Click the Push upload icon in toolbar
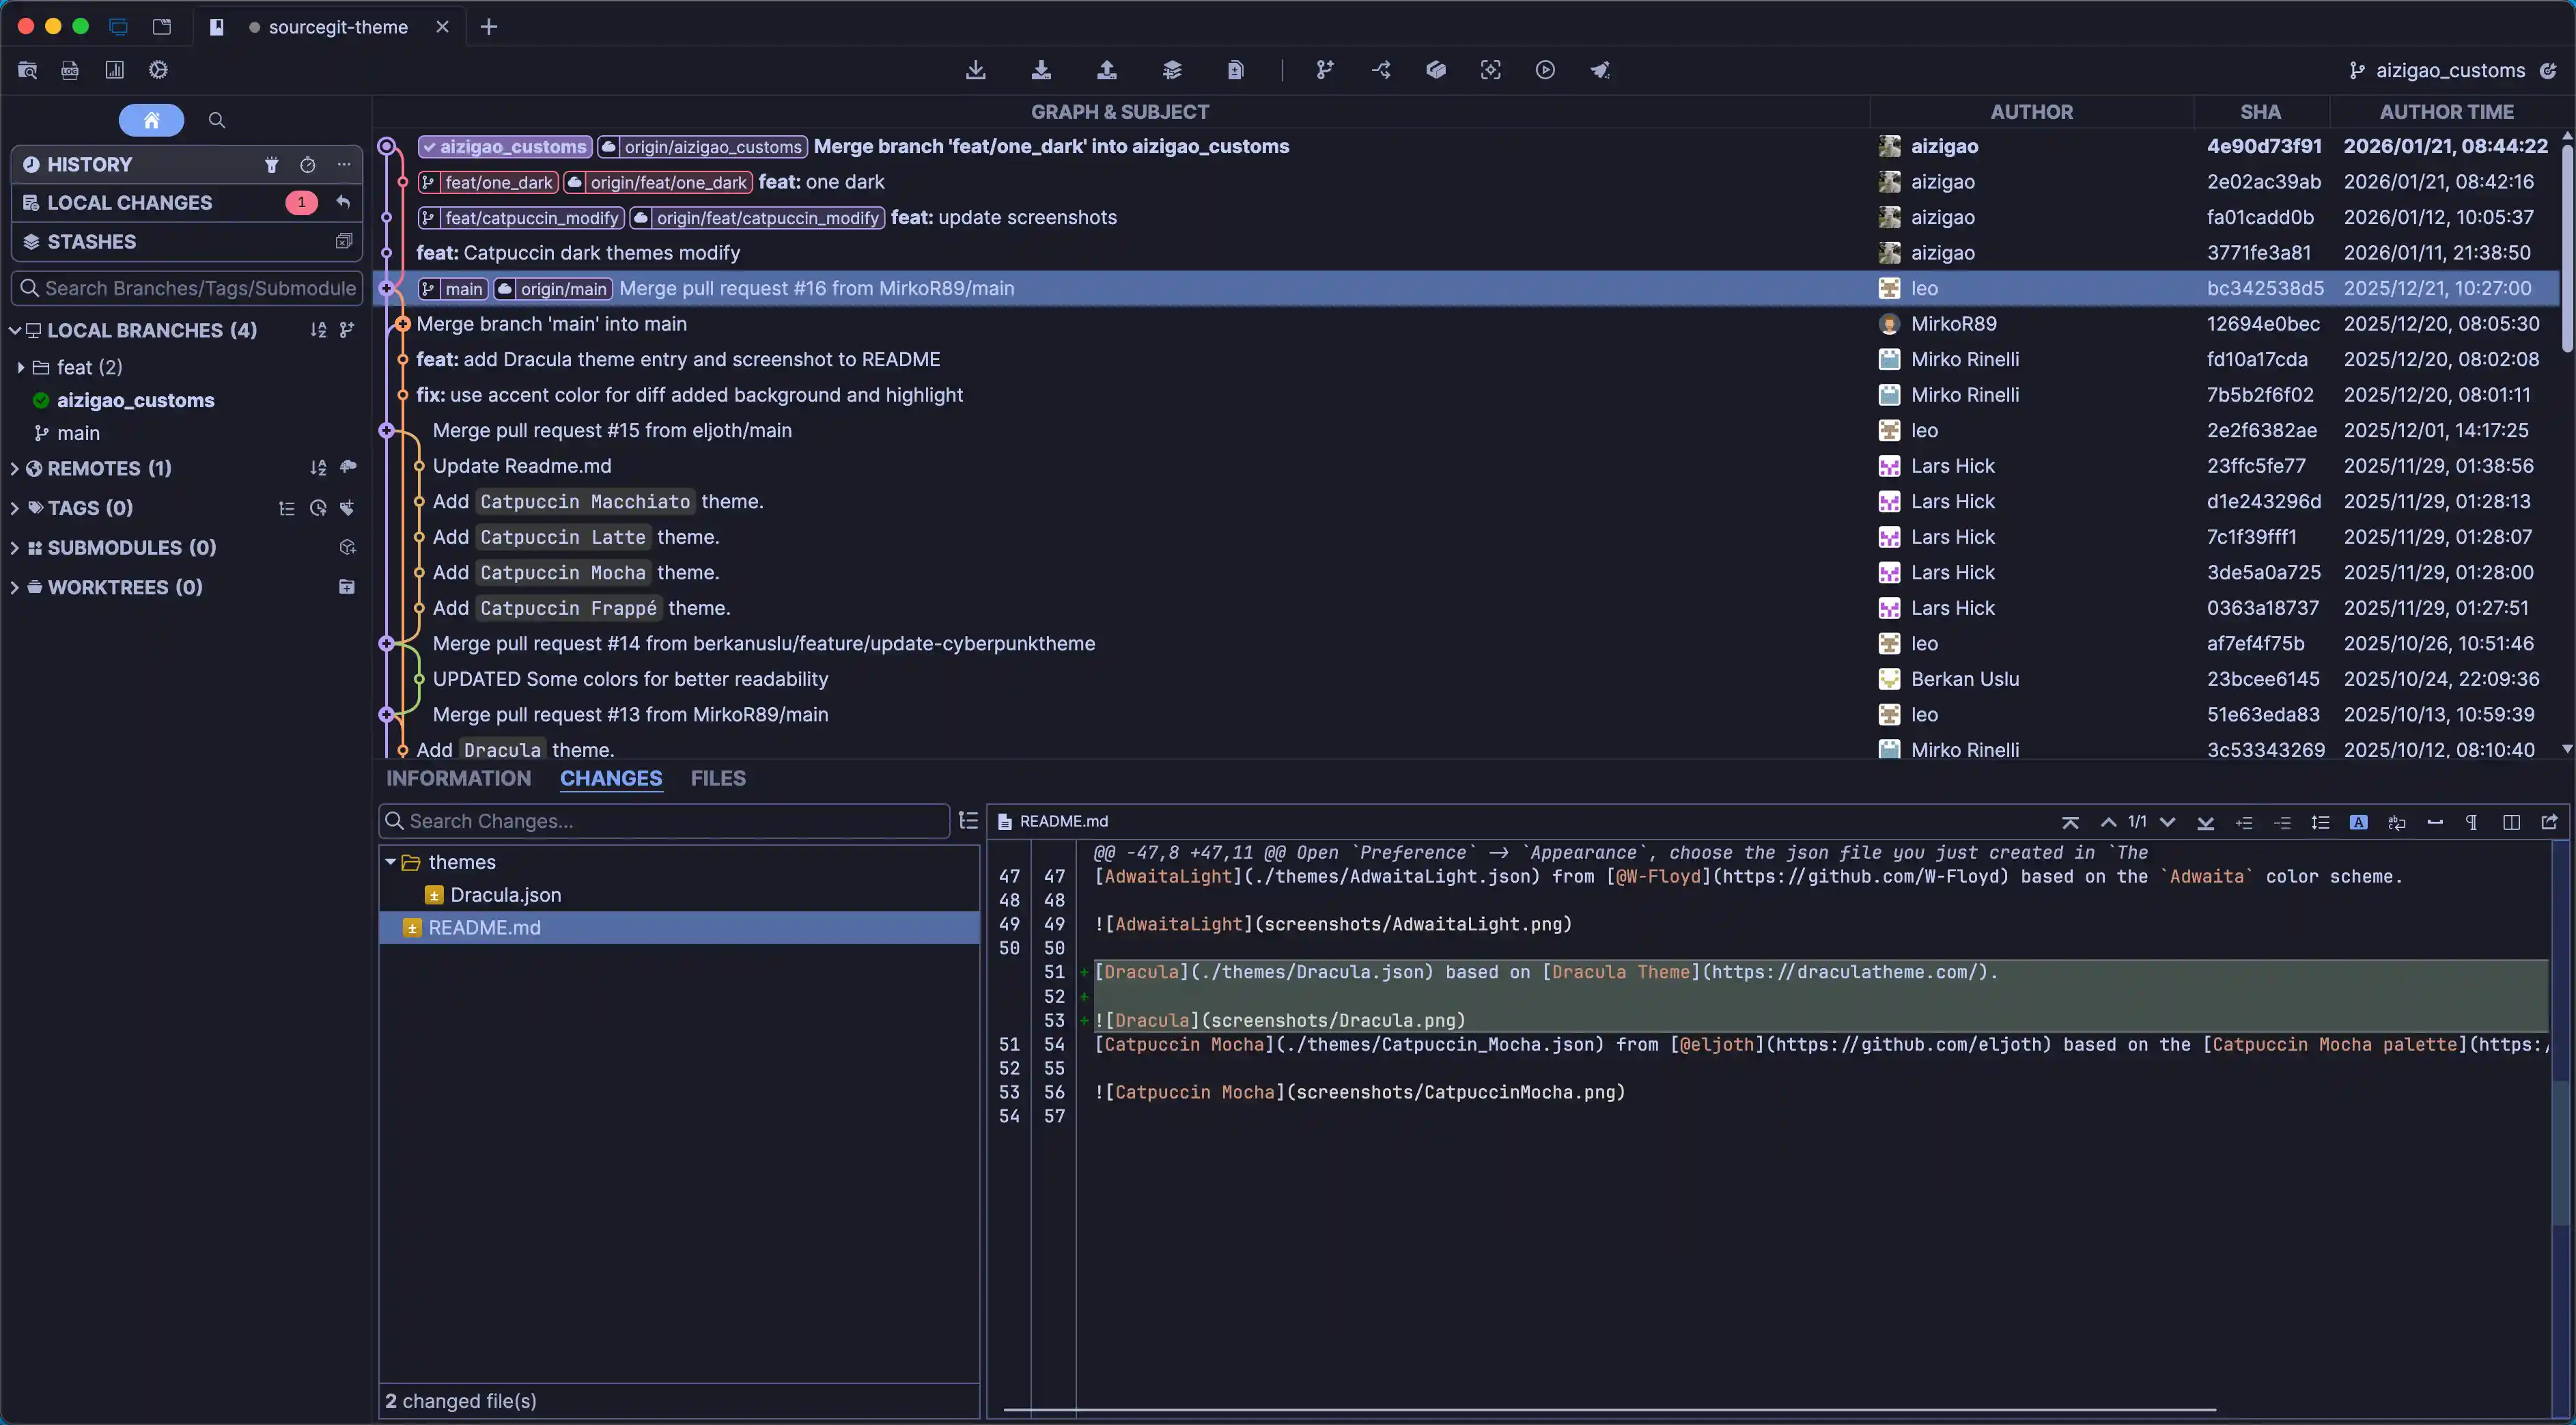The image size is (2576, 1425). [x=1106, y=70]
